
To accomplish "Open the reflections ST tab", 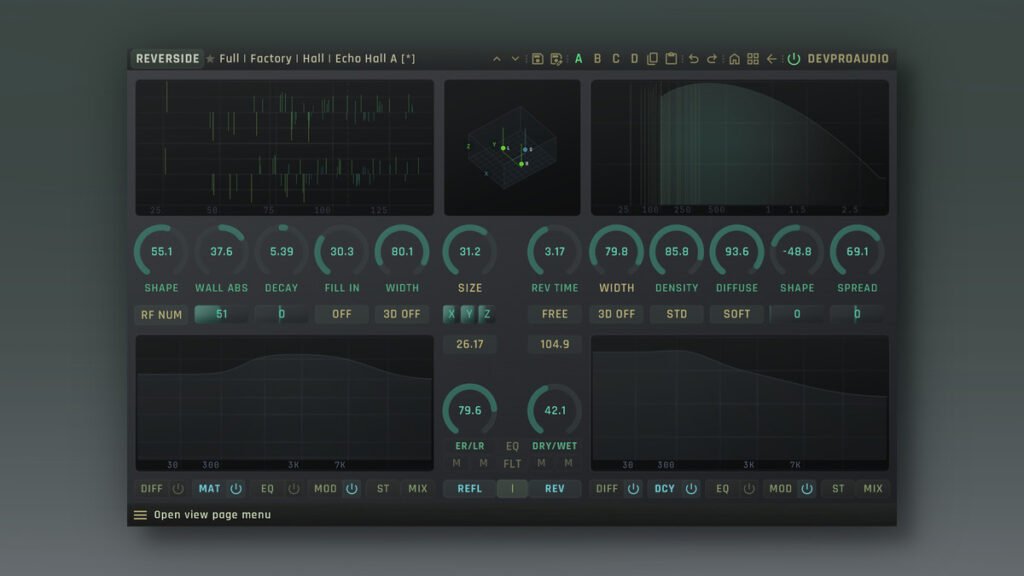I will click(383, 488).
